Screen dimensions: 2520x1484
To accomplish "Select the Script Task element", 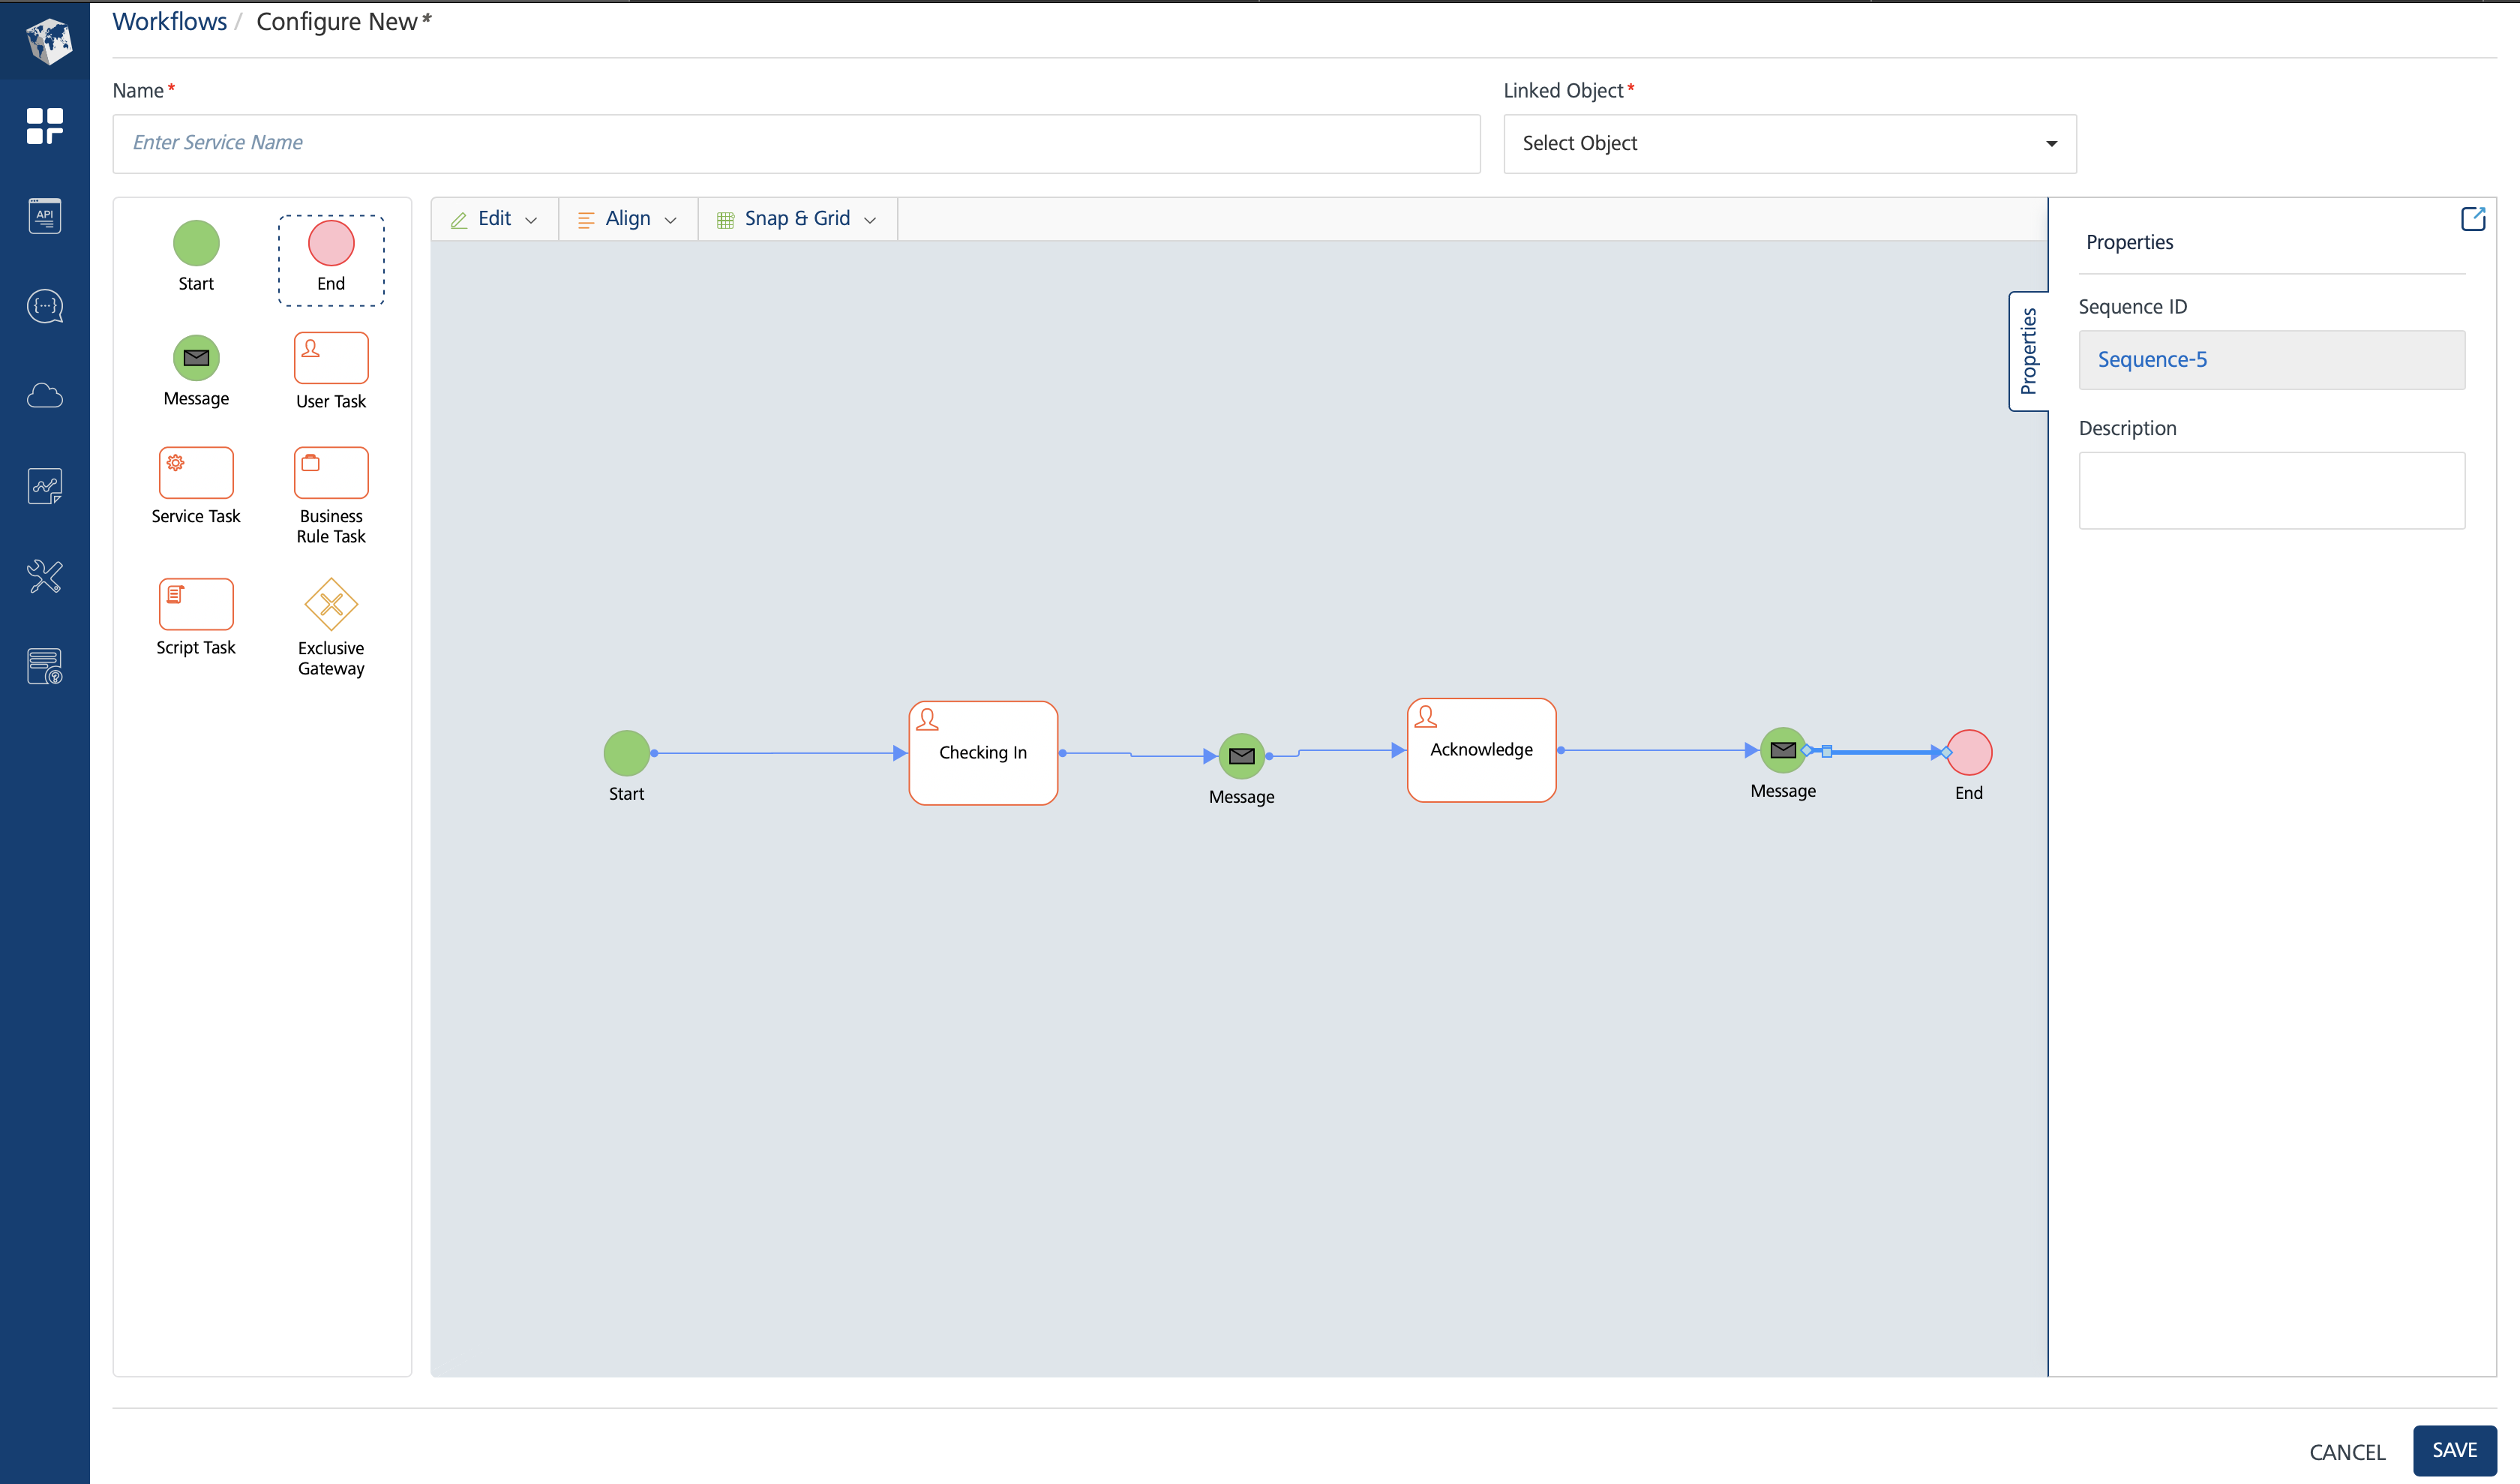I will 196,604.
